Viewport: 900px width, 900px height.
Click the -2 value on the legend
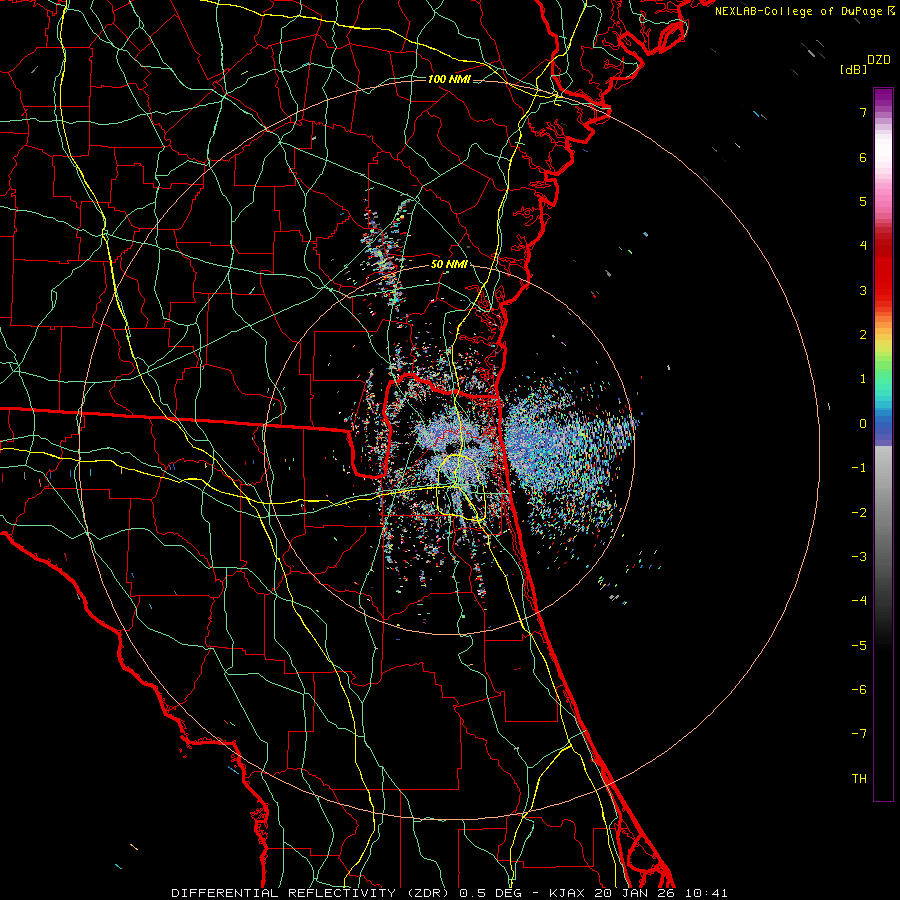(x=859, y=513)
